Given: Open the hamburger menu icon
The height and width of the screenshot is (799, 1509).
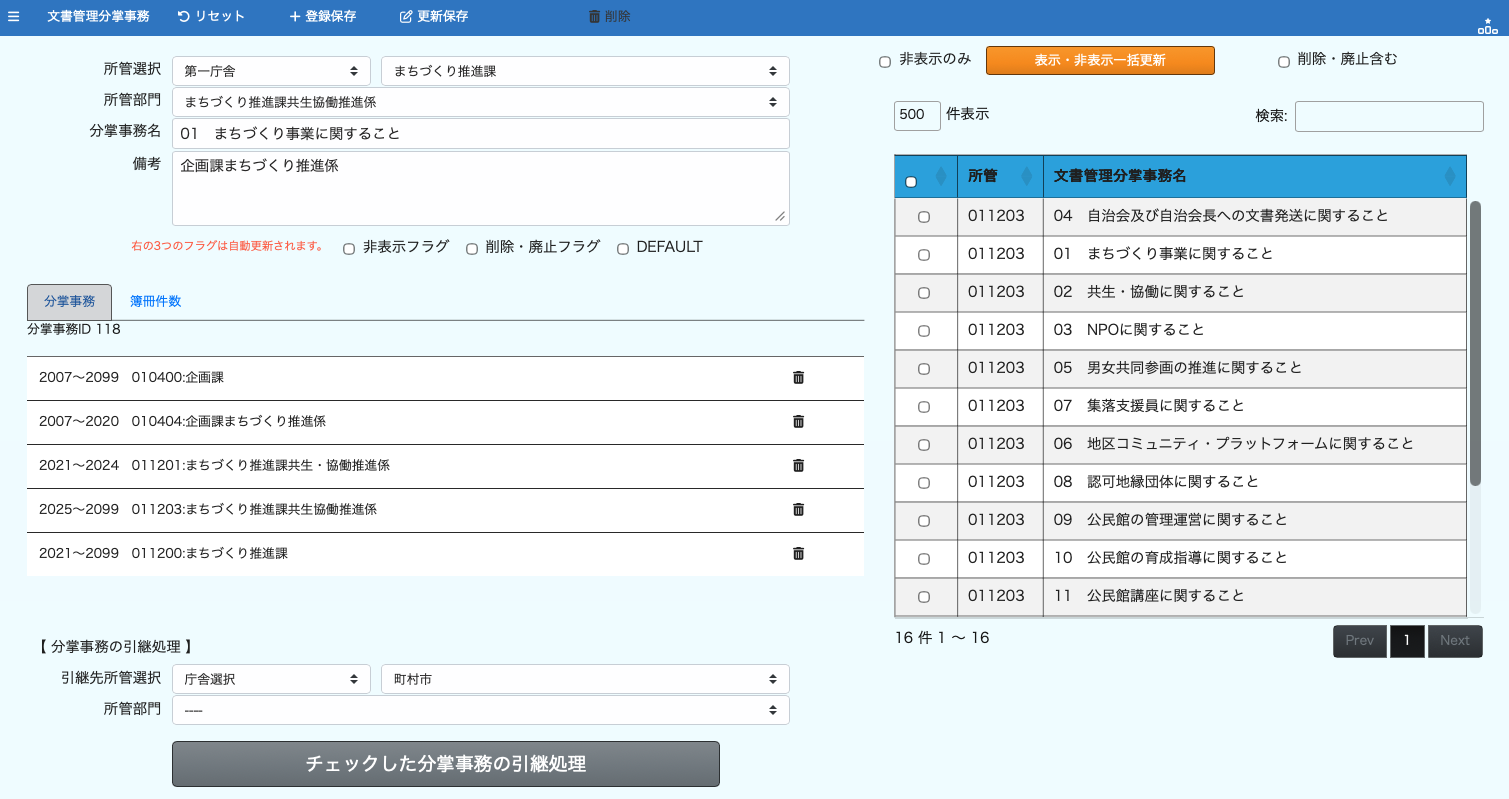Looking at the screenshot, I should (x=13, y=16).
